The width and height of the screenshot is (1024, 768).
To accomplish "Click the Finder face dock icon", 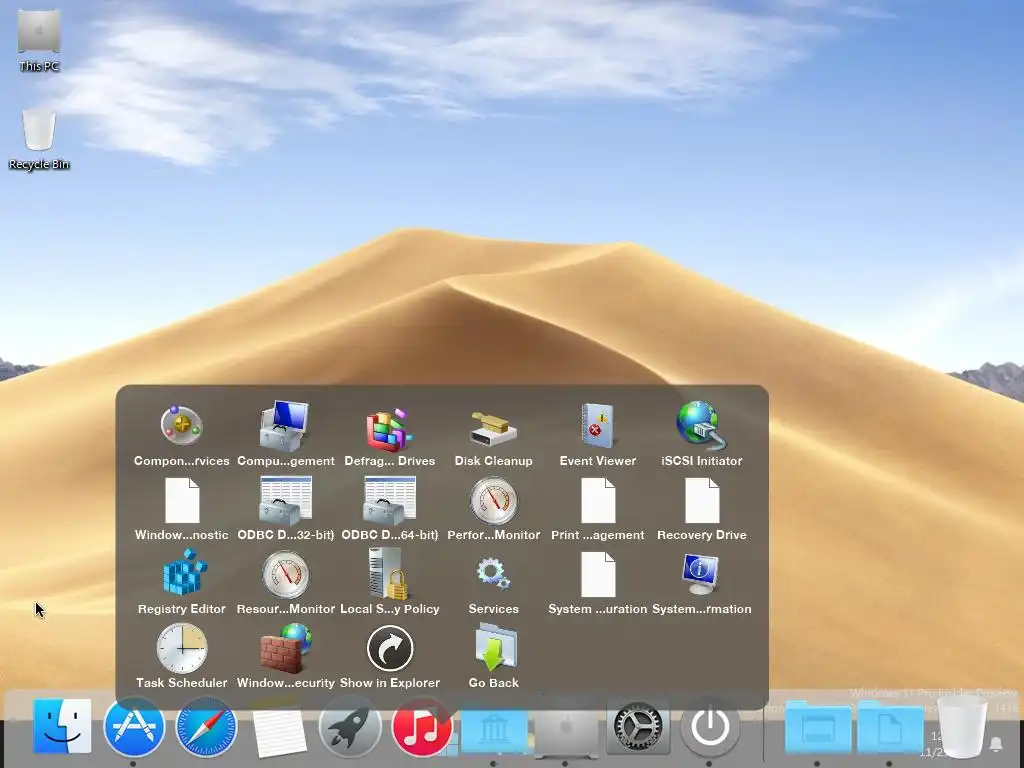I will [x=61, y=726].
